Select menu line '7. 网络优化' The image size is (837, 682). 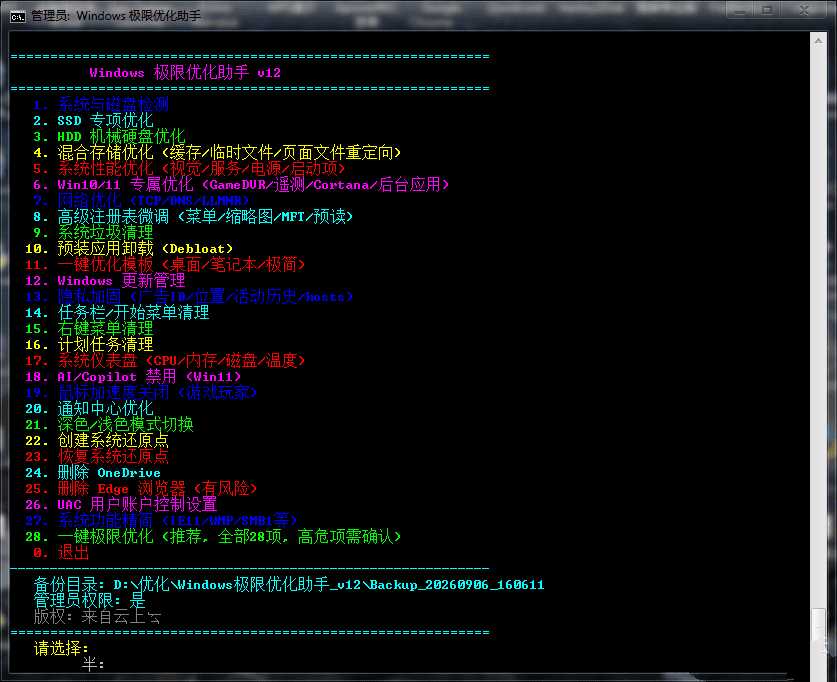tap(141, 201)
